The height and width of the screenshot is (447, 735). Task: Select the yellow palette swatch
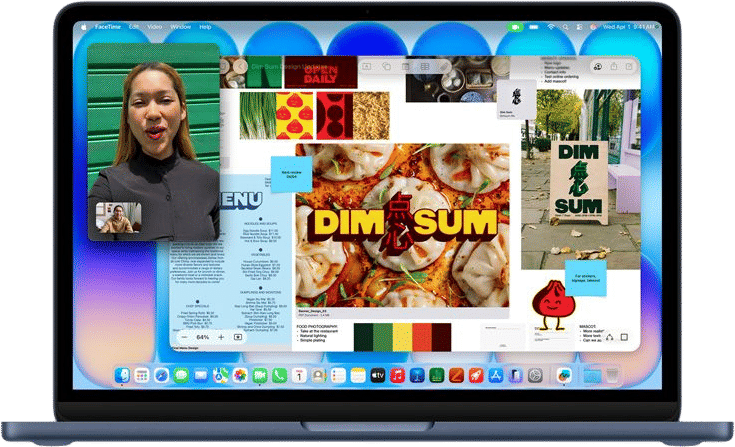click(402, 337)
